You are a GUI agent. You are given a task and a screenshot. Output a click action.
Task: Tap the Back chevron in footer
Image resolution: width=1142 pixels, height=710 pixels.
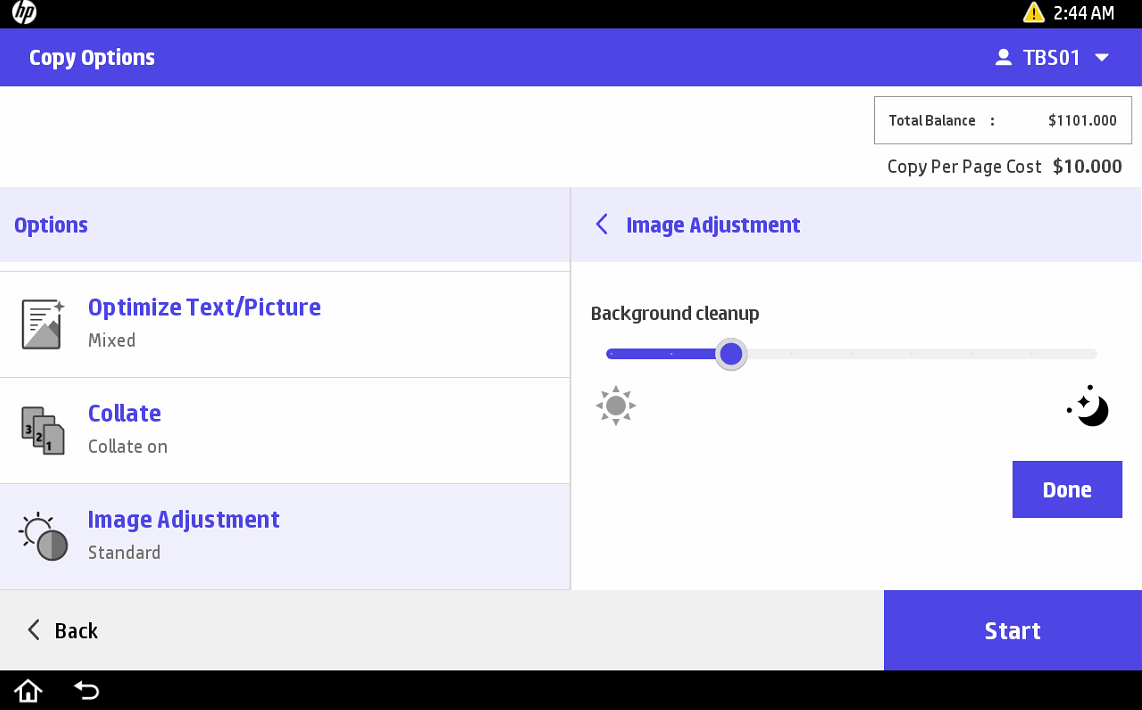click(x=34, y=630)
